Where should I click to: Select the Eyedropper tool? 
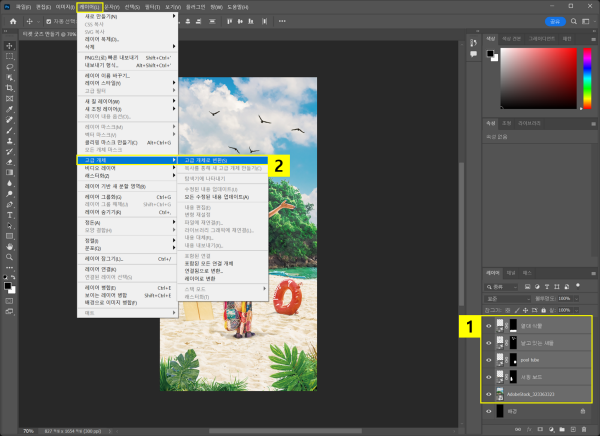point(10,109)
